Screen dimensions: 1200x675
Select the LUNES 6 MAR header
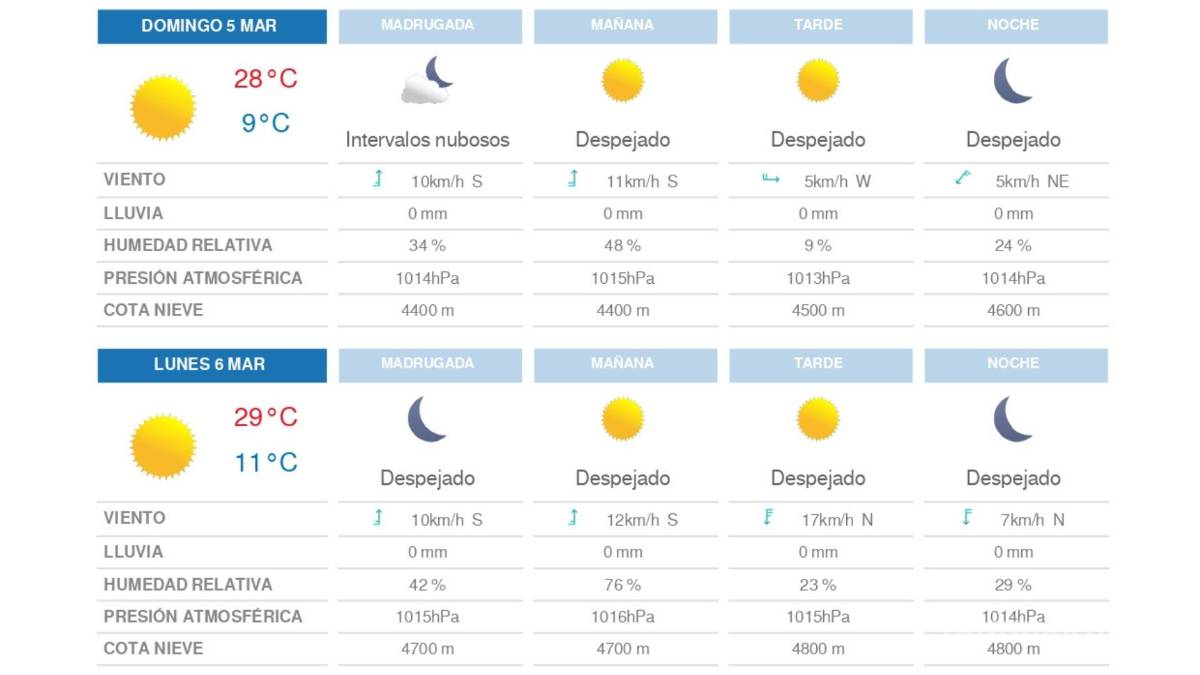click(x=210, y=365)
